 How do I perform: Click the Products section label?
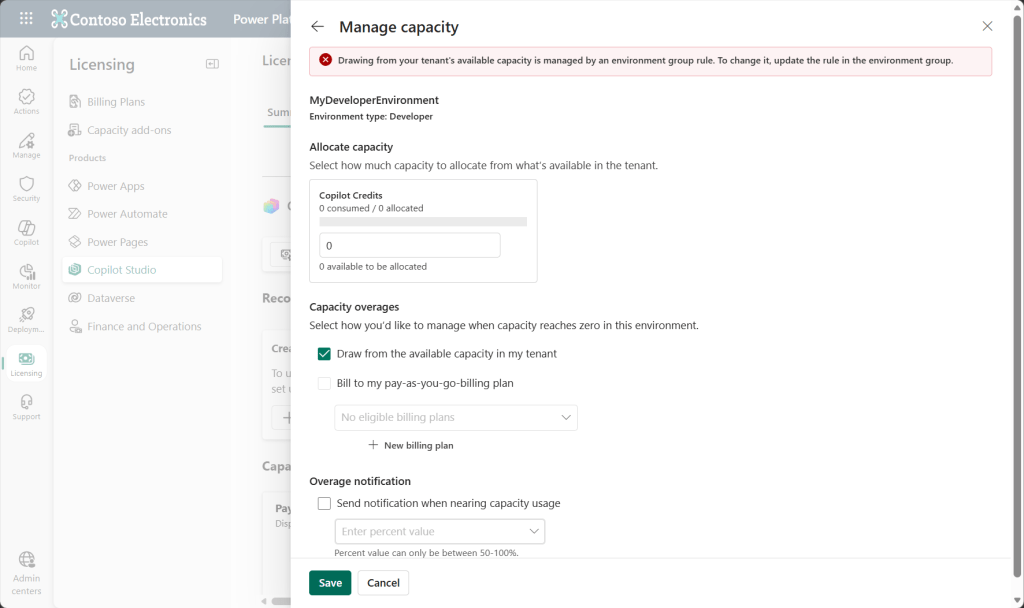point(88,158)
